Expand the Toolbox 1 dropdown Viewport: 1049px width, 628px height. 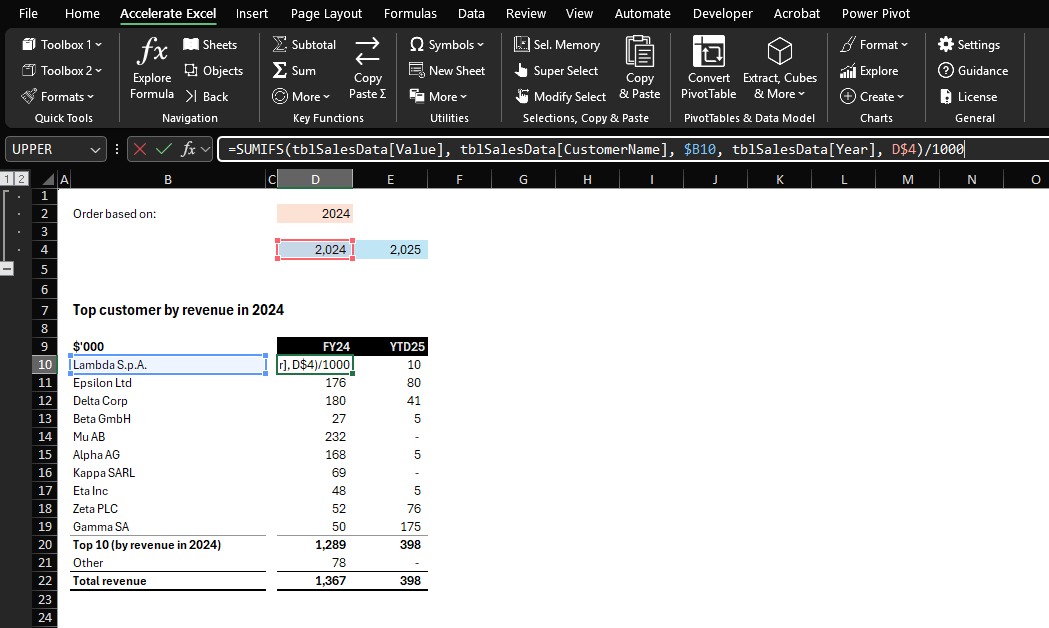[62, 44]
